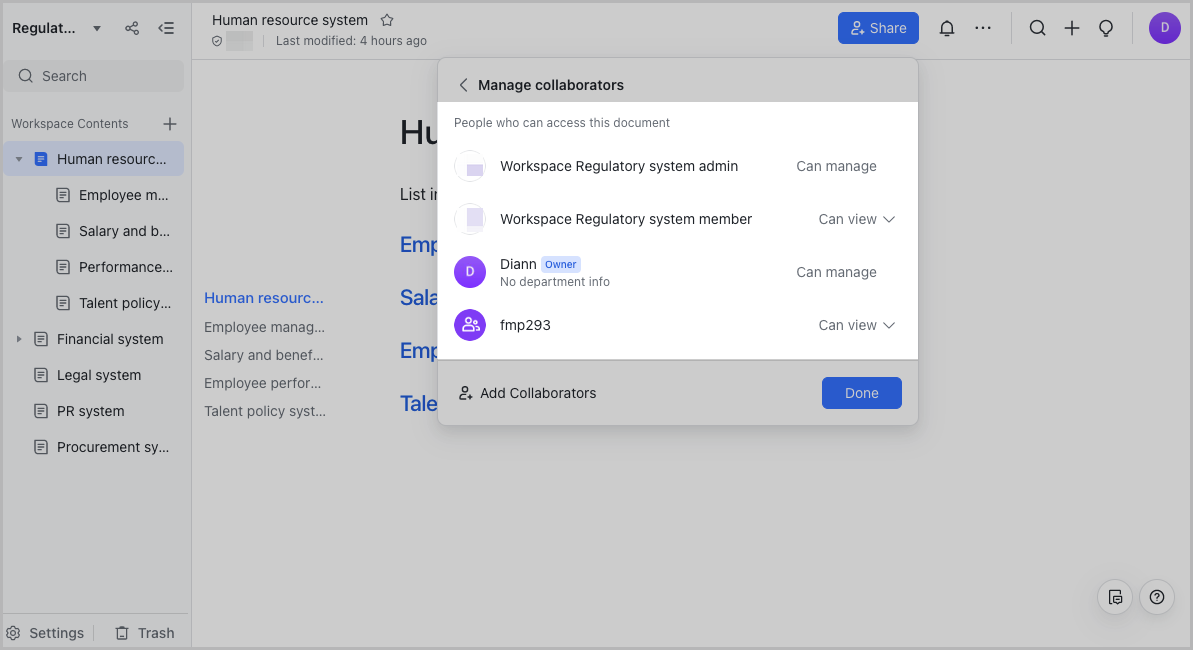Click the plus icon in top bar

point(1071,28)
